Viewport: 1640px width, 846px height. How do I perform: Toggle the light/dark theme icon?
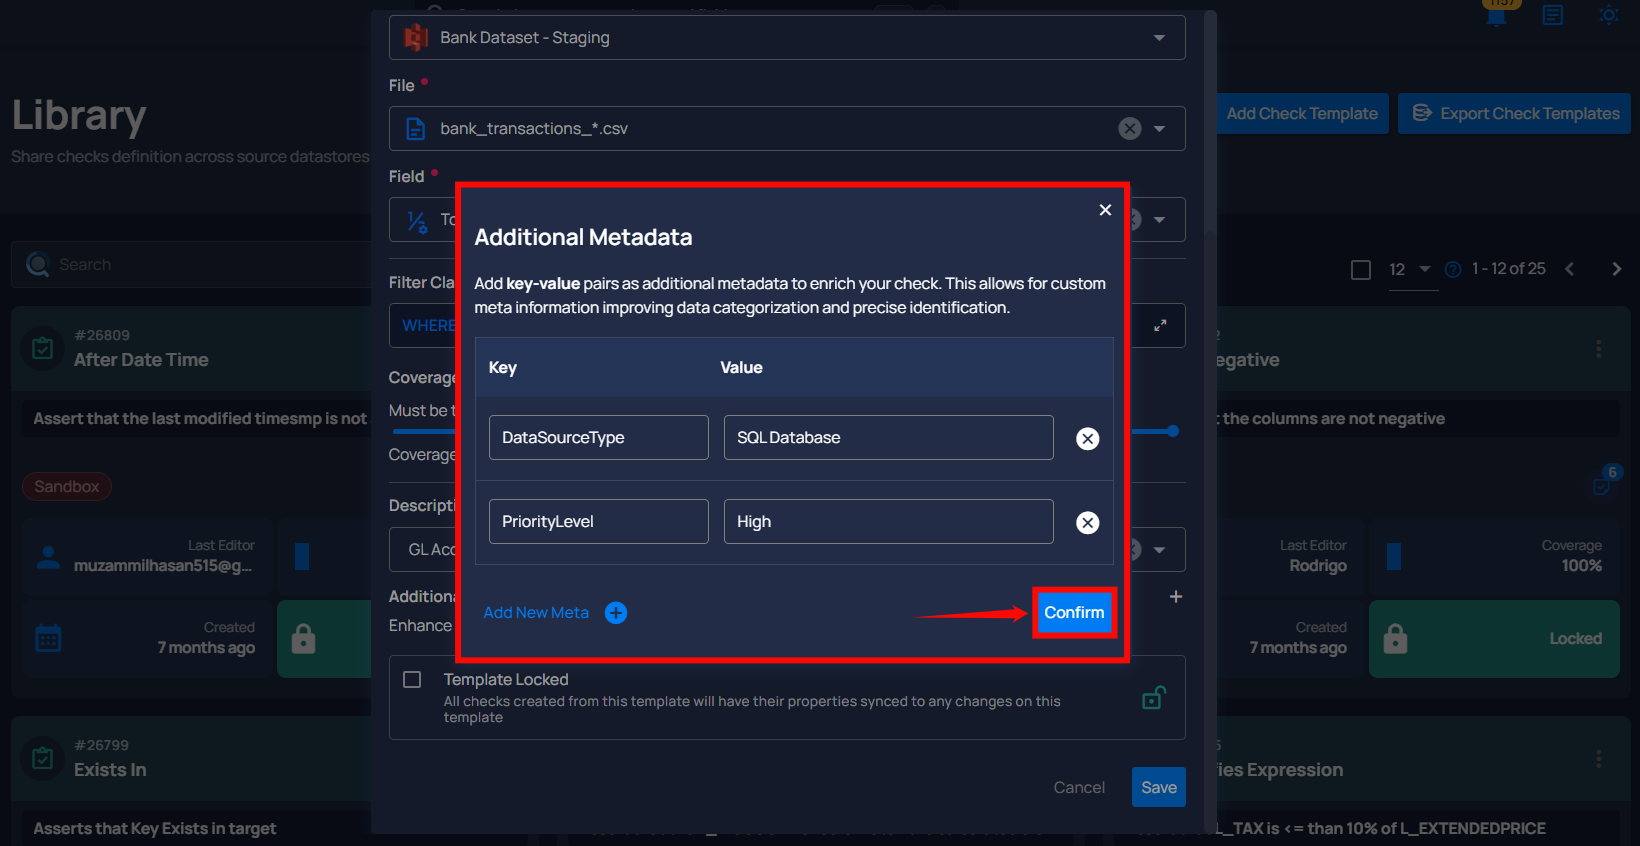pyautogui.click(x=1609, y=15)
